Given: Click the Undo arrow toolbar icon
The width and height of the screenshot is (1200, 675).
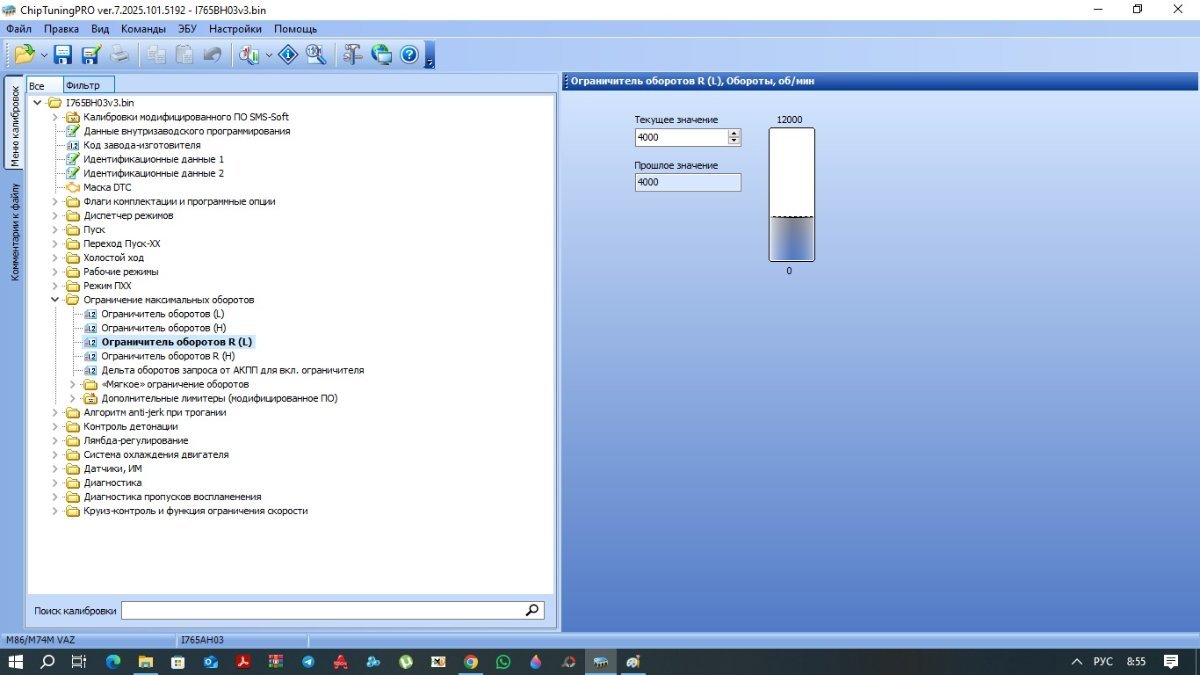Looking at the screenshot, I should (x=212, y=54).
